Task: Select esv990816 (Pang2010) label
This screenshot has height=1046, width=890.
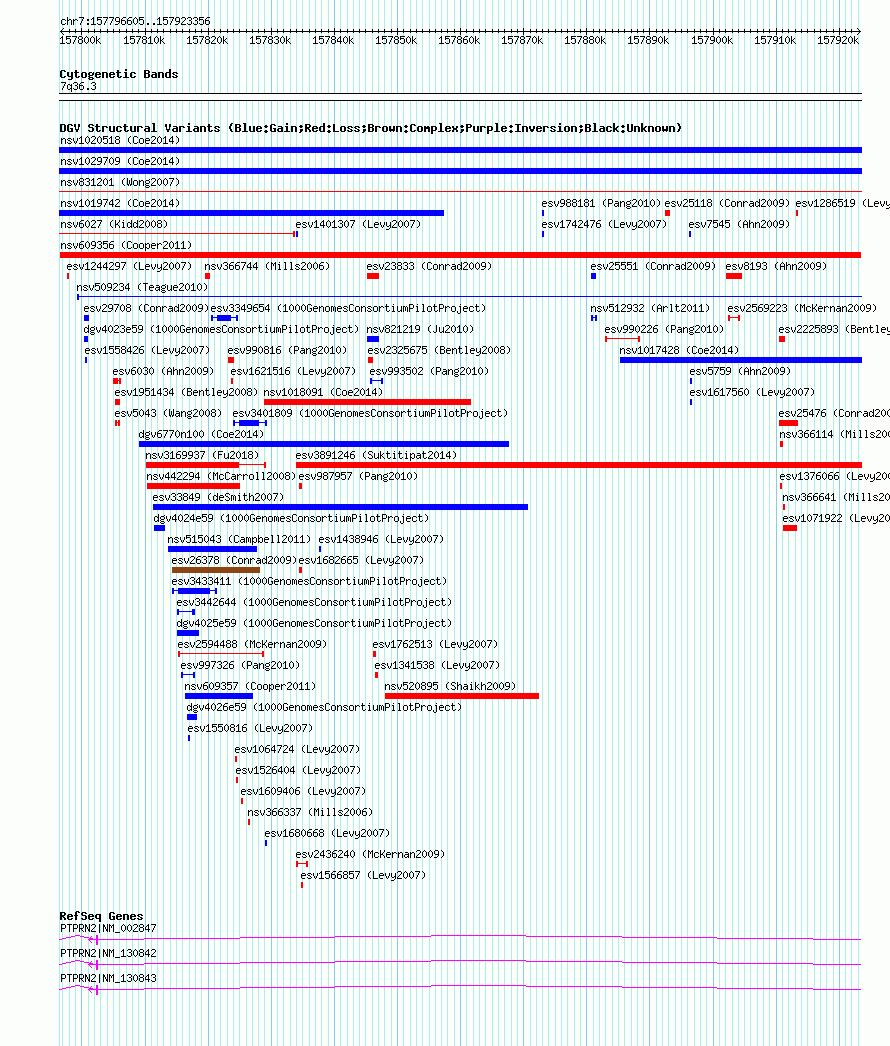Action: [x=288, y=350]
